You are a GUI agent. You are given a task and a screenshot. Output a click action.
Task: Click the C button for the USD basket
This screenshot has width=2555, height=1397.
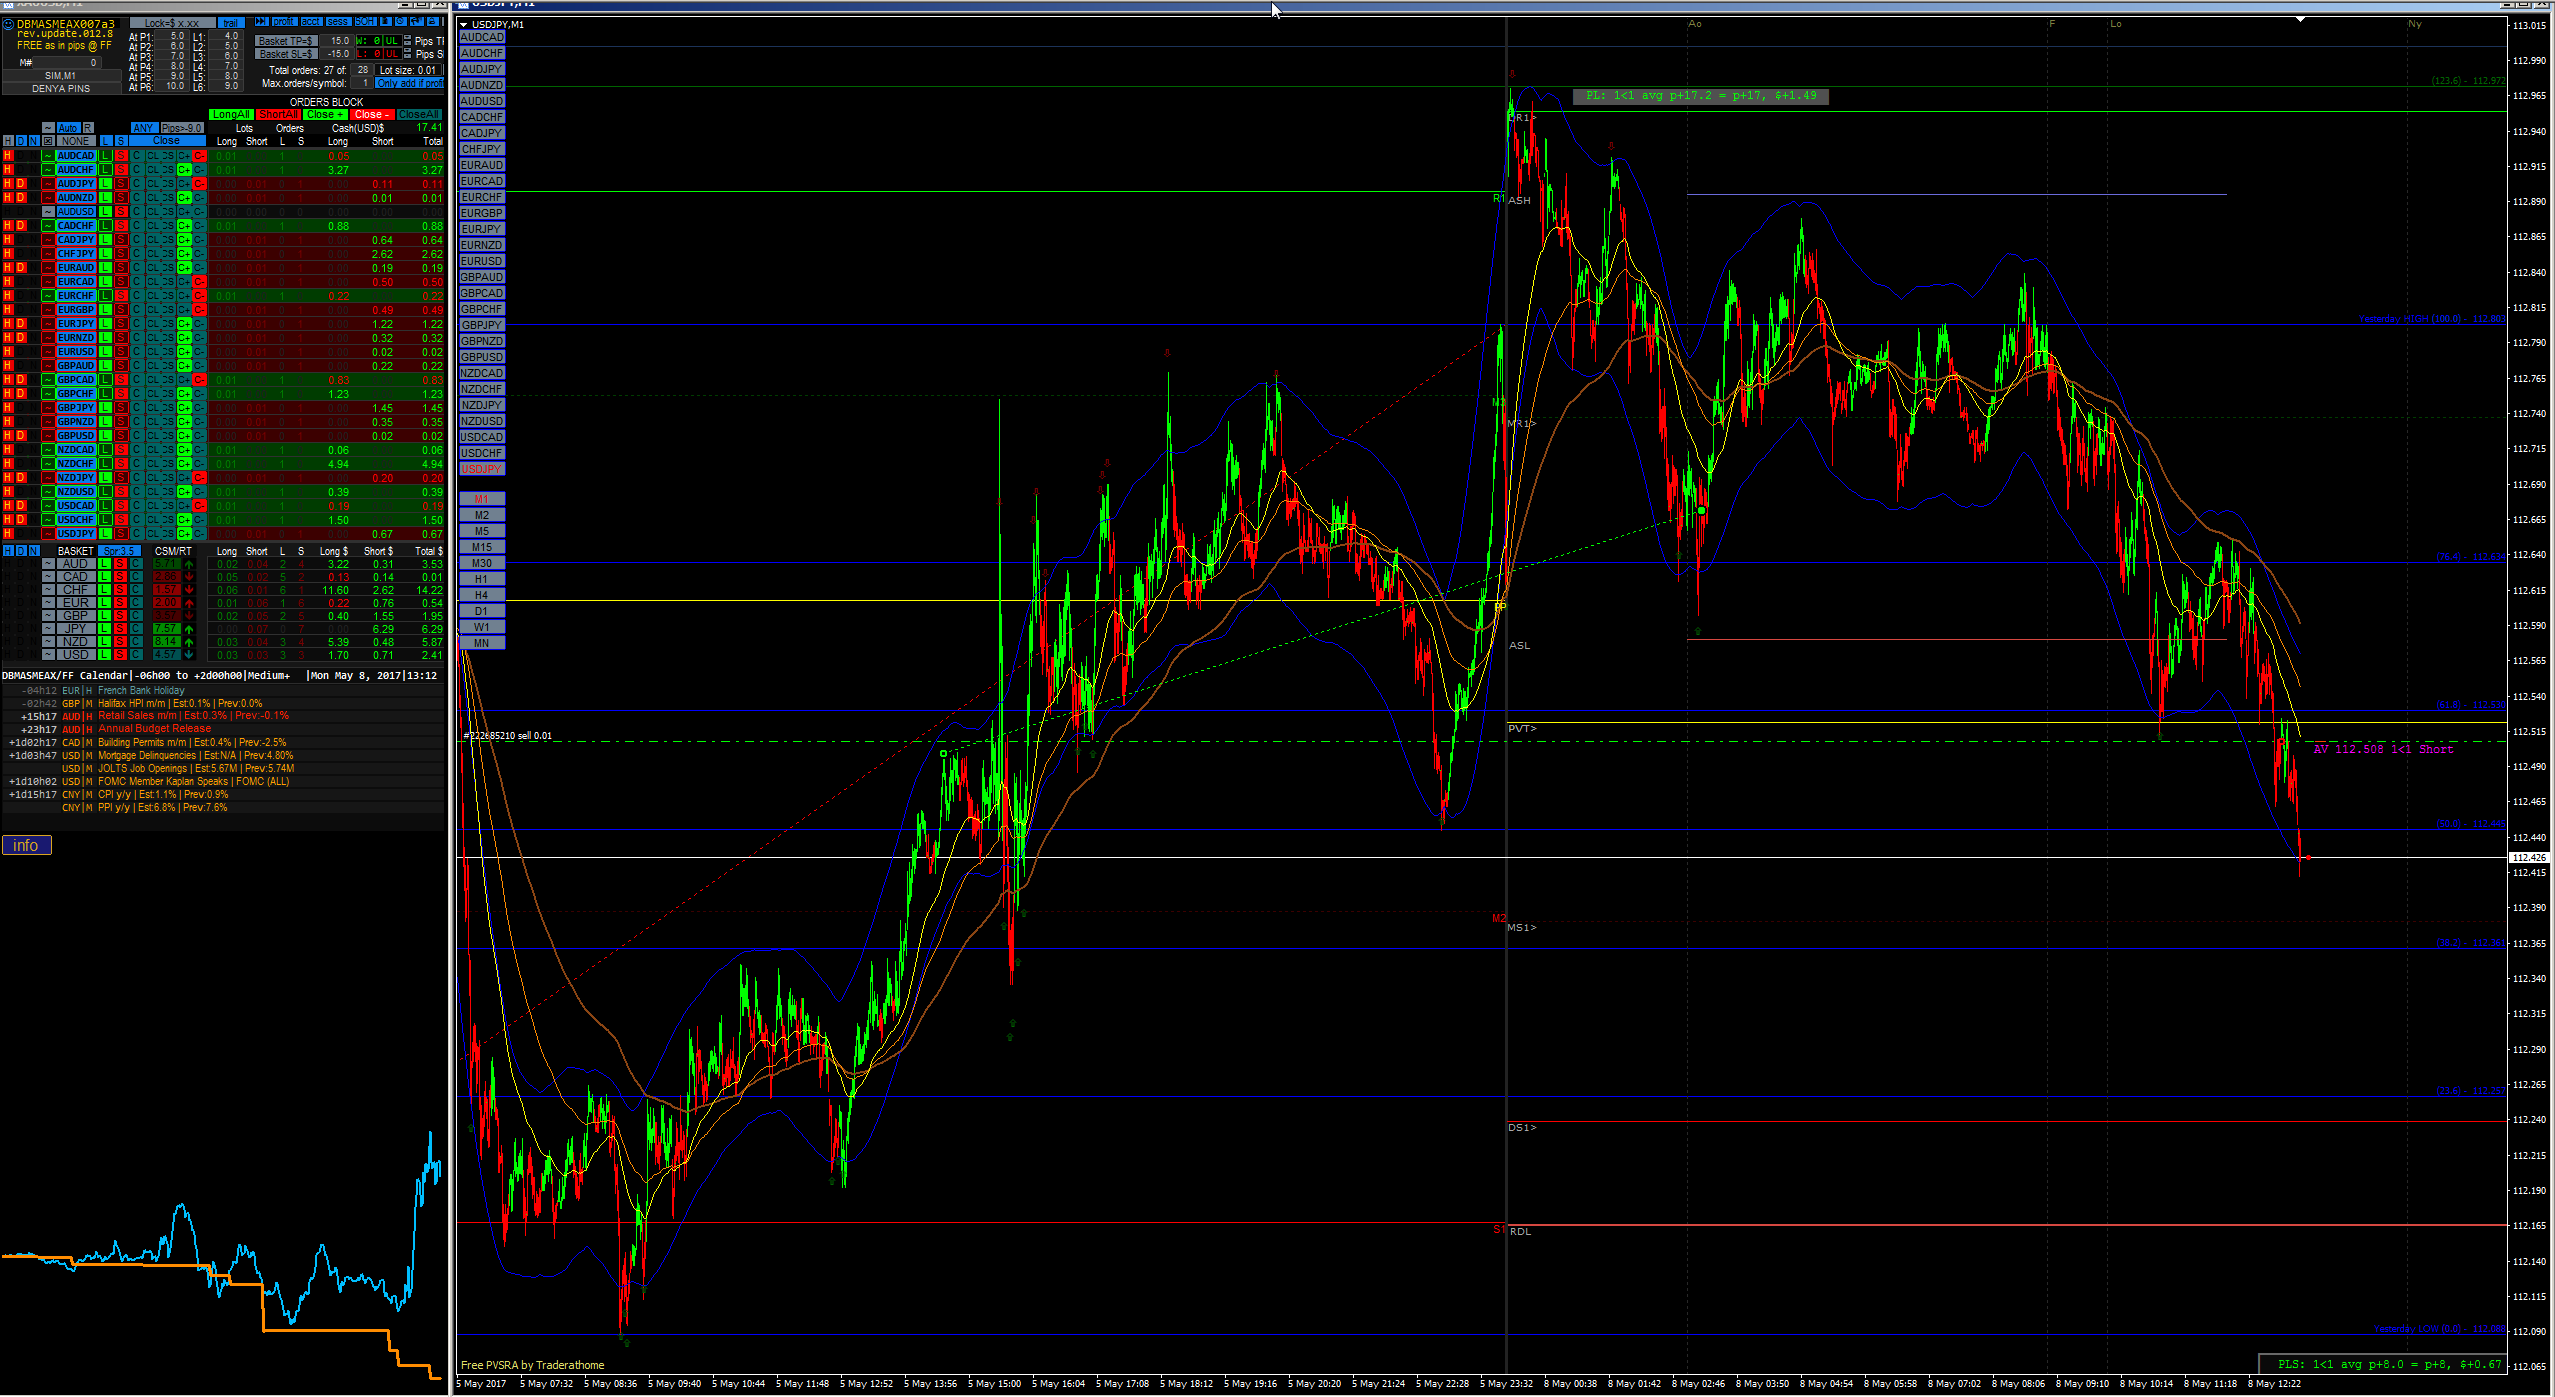pos(136,654)
